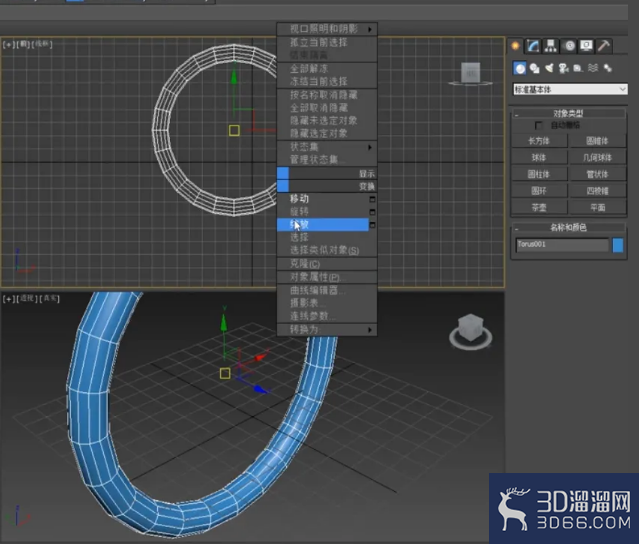Open the [前] view label menu

23,44
